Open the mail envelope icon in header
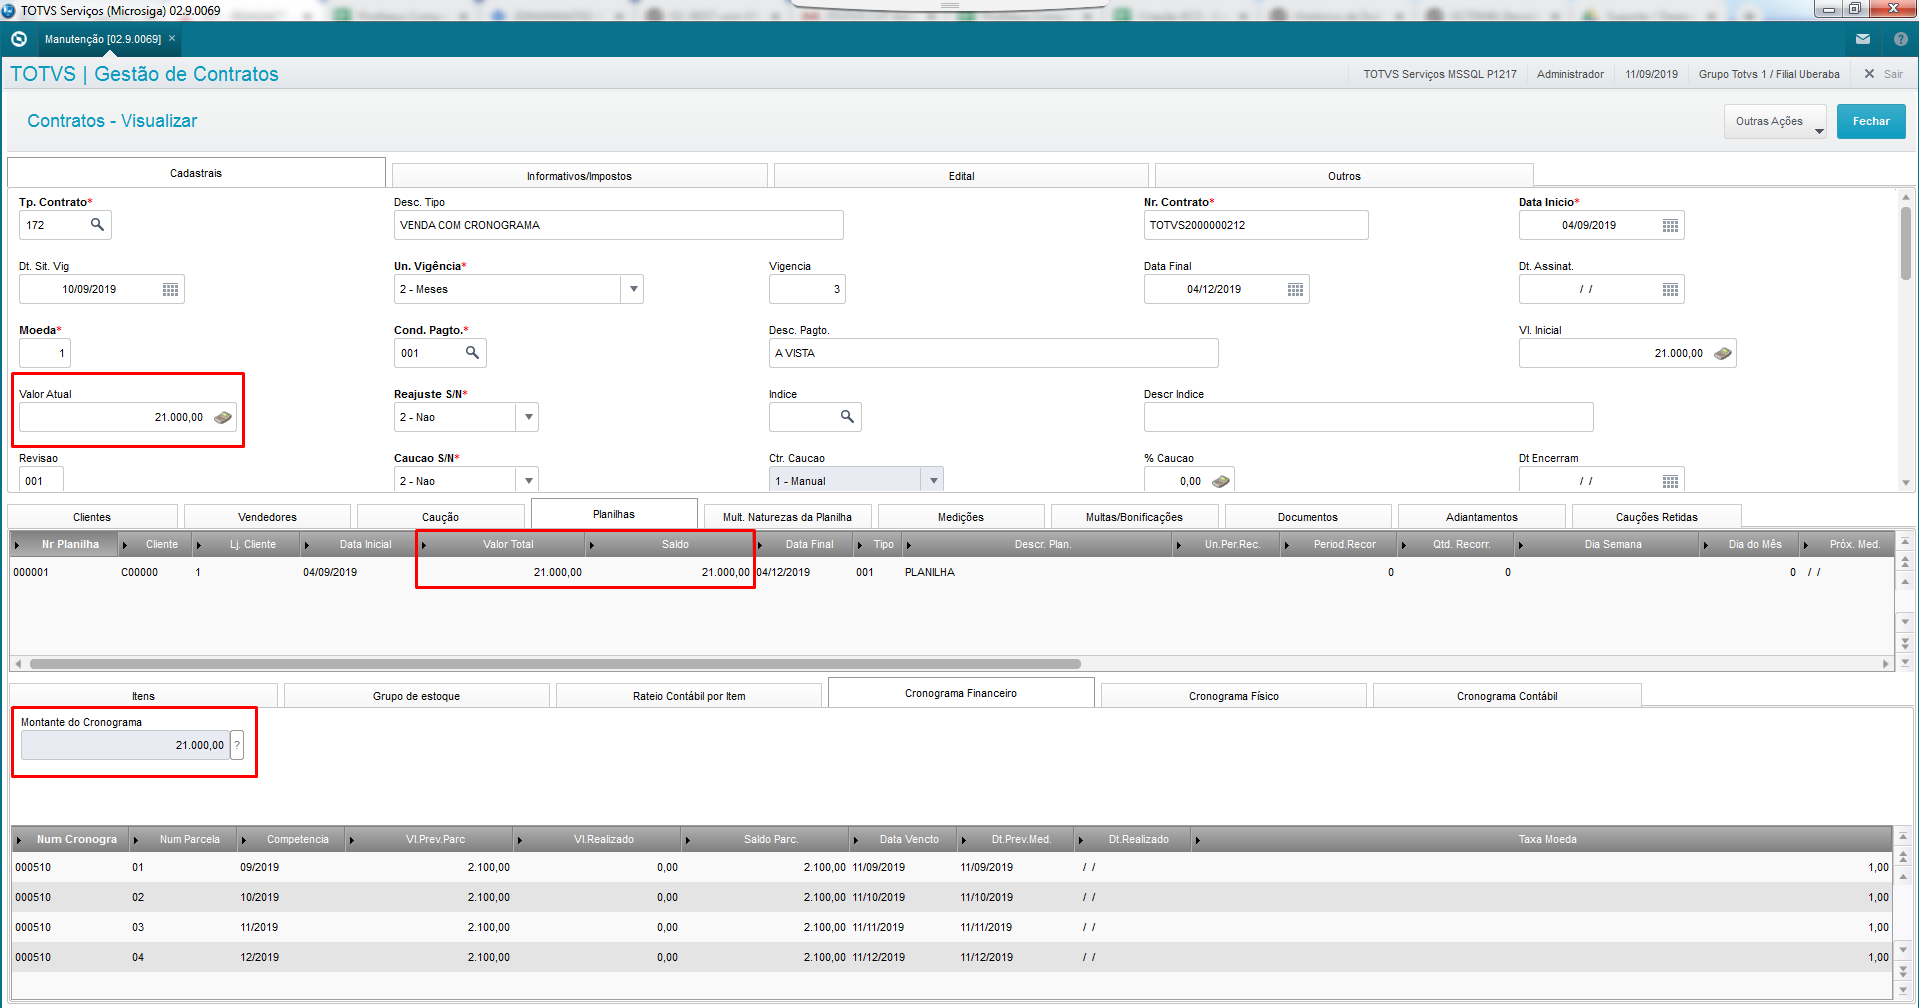 1863,39
